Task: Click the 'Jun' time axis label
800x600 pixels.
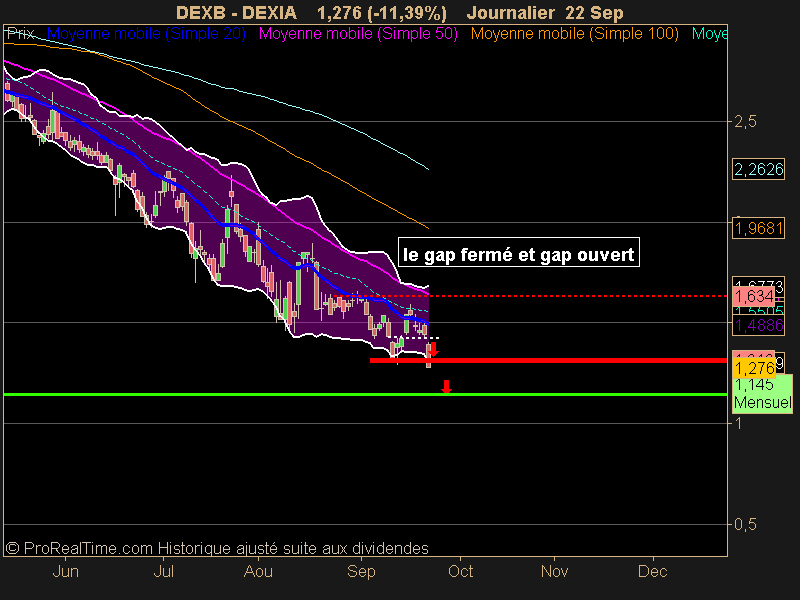Action: [65, 571]
